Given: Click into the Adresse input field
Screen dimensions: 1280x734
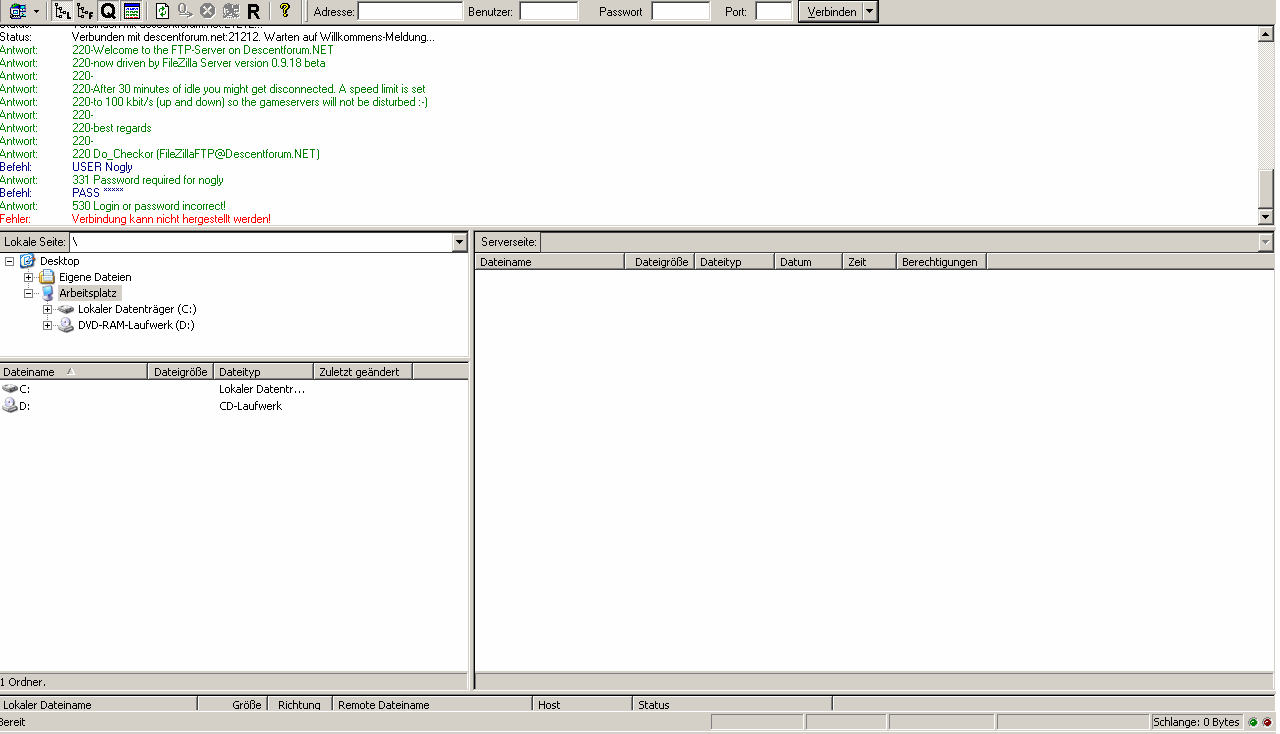Looking at the screenshot, I should click(409, 12).
